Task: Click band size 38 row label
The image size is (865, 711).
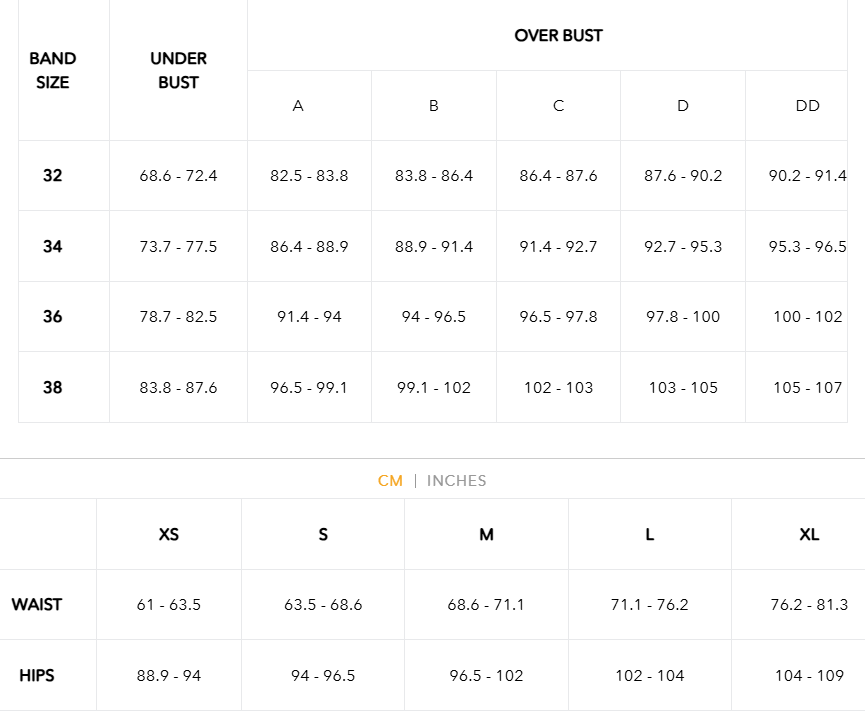Action: point(52,387)
